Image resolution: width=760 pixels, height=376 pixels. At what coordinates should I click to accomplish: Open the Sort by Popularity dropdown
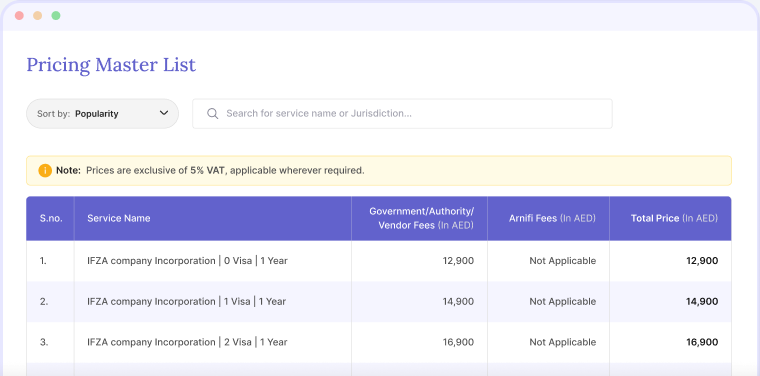click(102, 114)
